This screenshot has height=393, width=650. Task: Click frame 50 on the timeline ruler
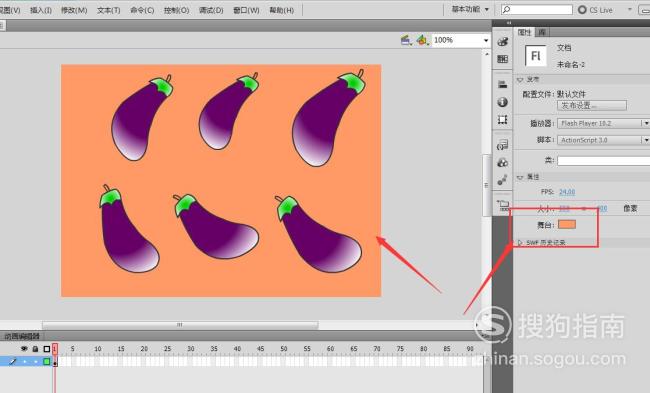pos(284,349)
